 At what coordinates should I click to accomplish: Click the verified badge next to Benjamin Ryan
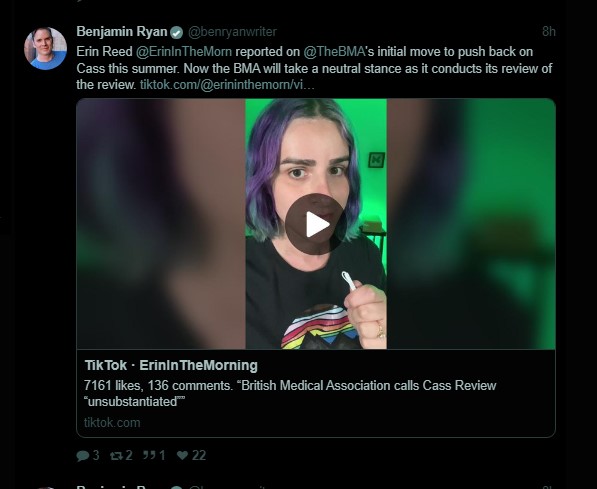176,33
